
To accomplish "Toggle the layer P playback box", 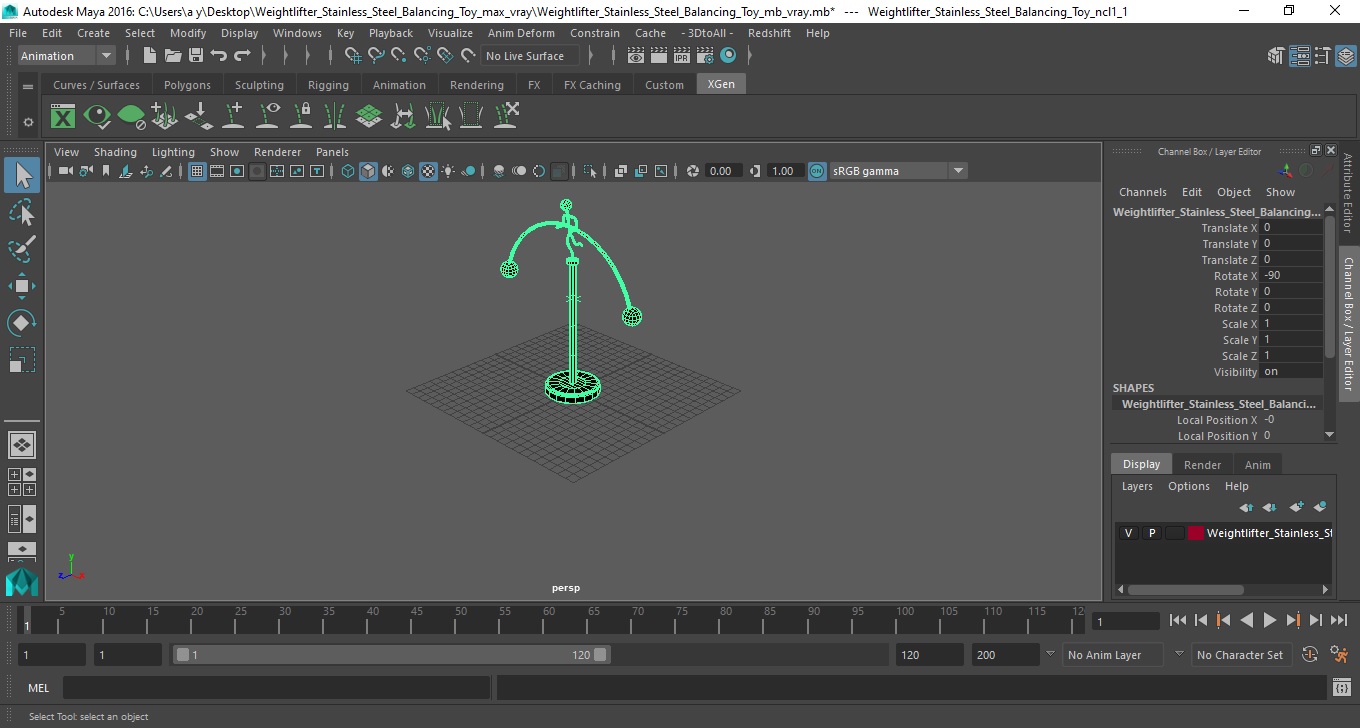I will (x=1151, y=533).
